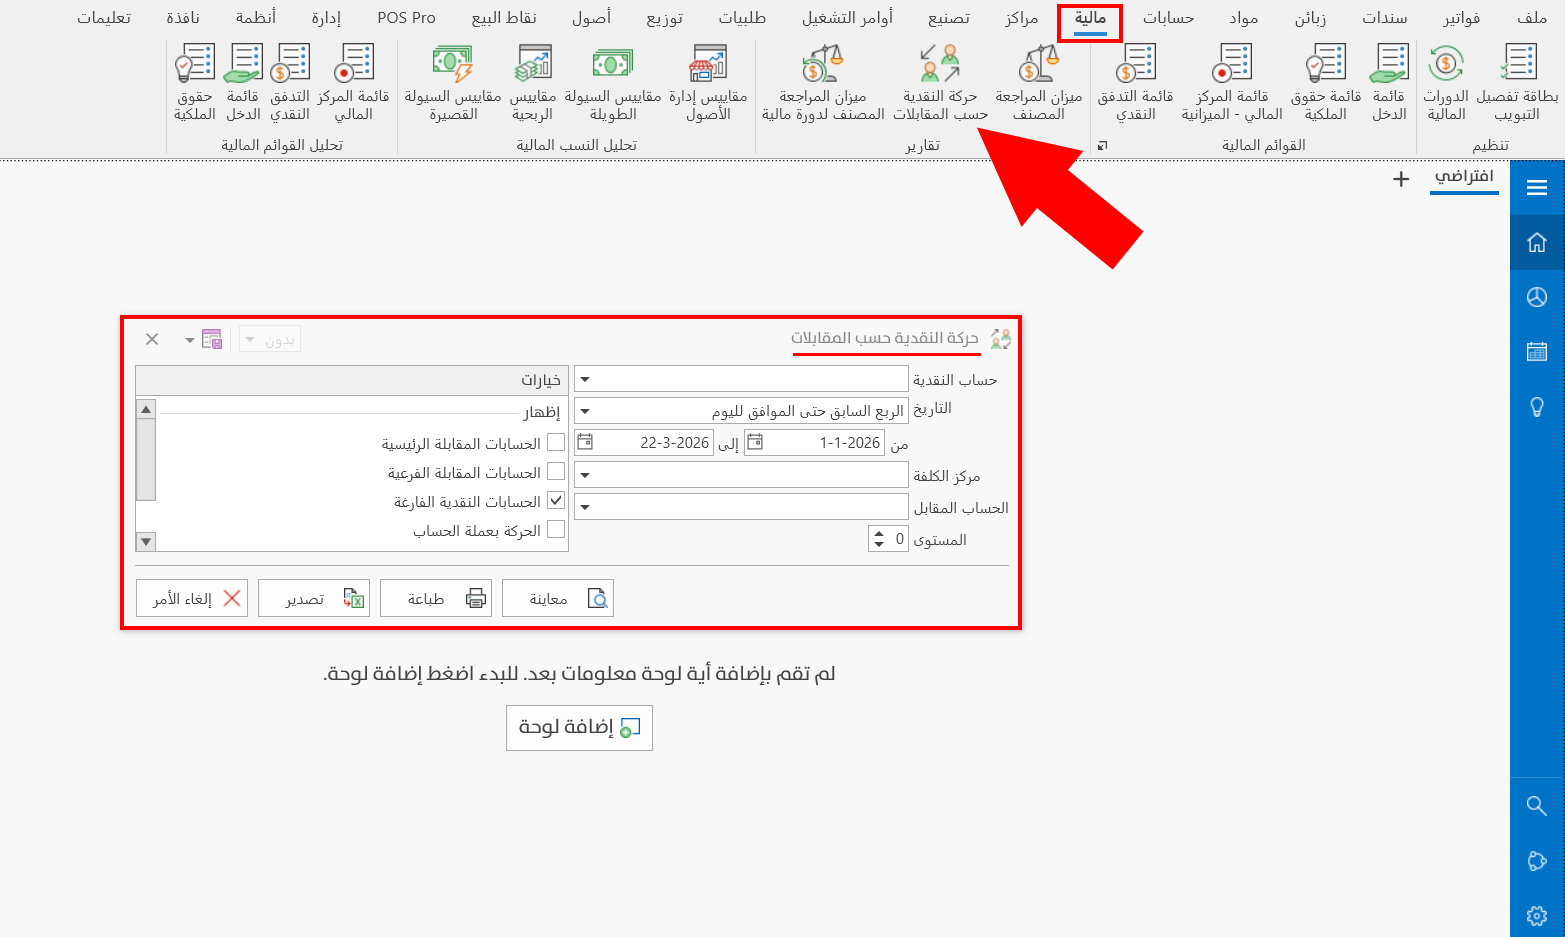
Task: Open the ملف menu tab
Action: [x=1532, y=18]
